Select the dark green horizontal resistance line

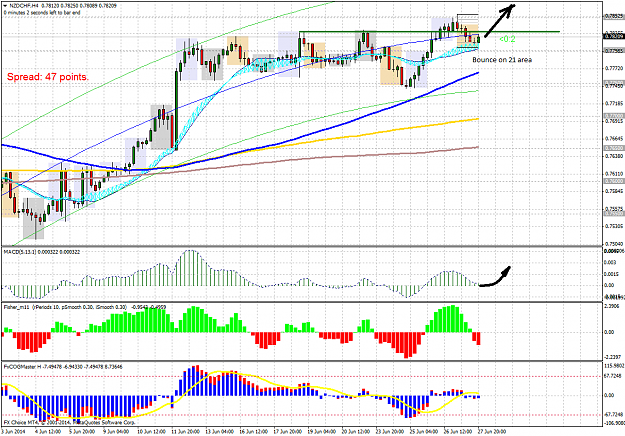[429, 32]
